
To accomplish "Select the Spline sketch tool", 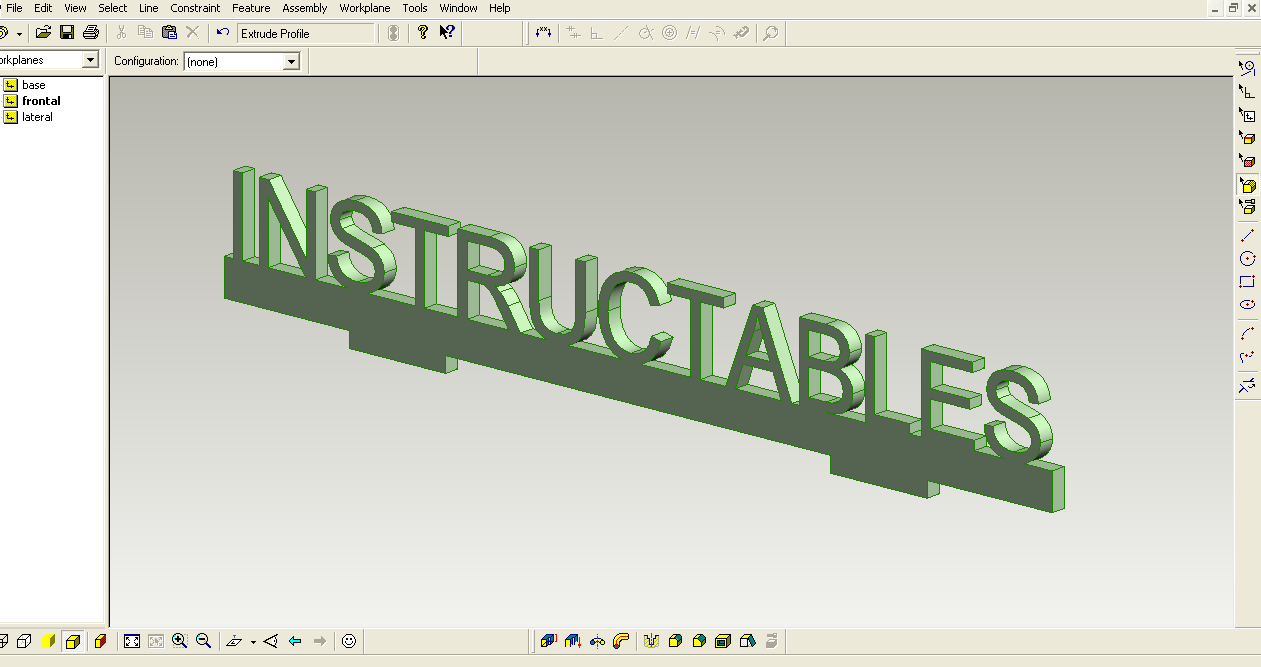I will (x=1247, y=357).
